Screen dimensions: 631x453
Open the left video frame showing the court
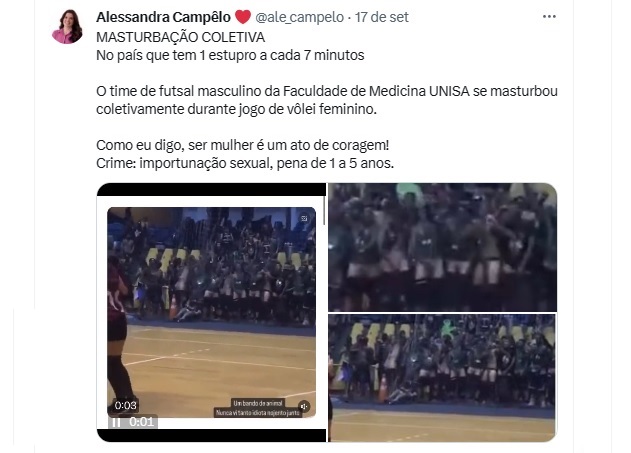tap(211, 312)
